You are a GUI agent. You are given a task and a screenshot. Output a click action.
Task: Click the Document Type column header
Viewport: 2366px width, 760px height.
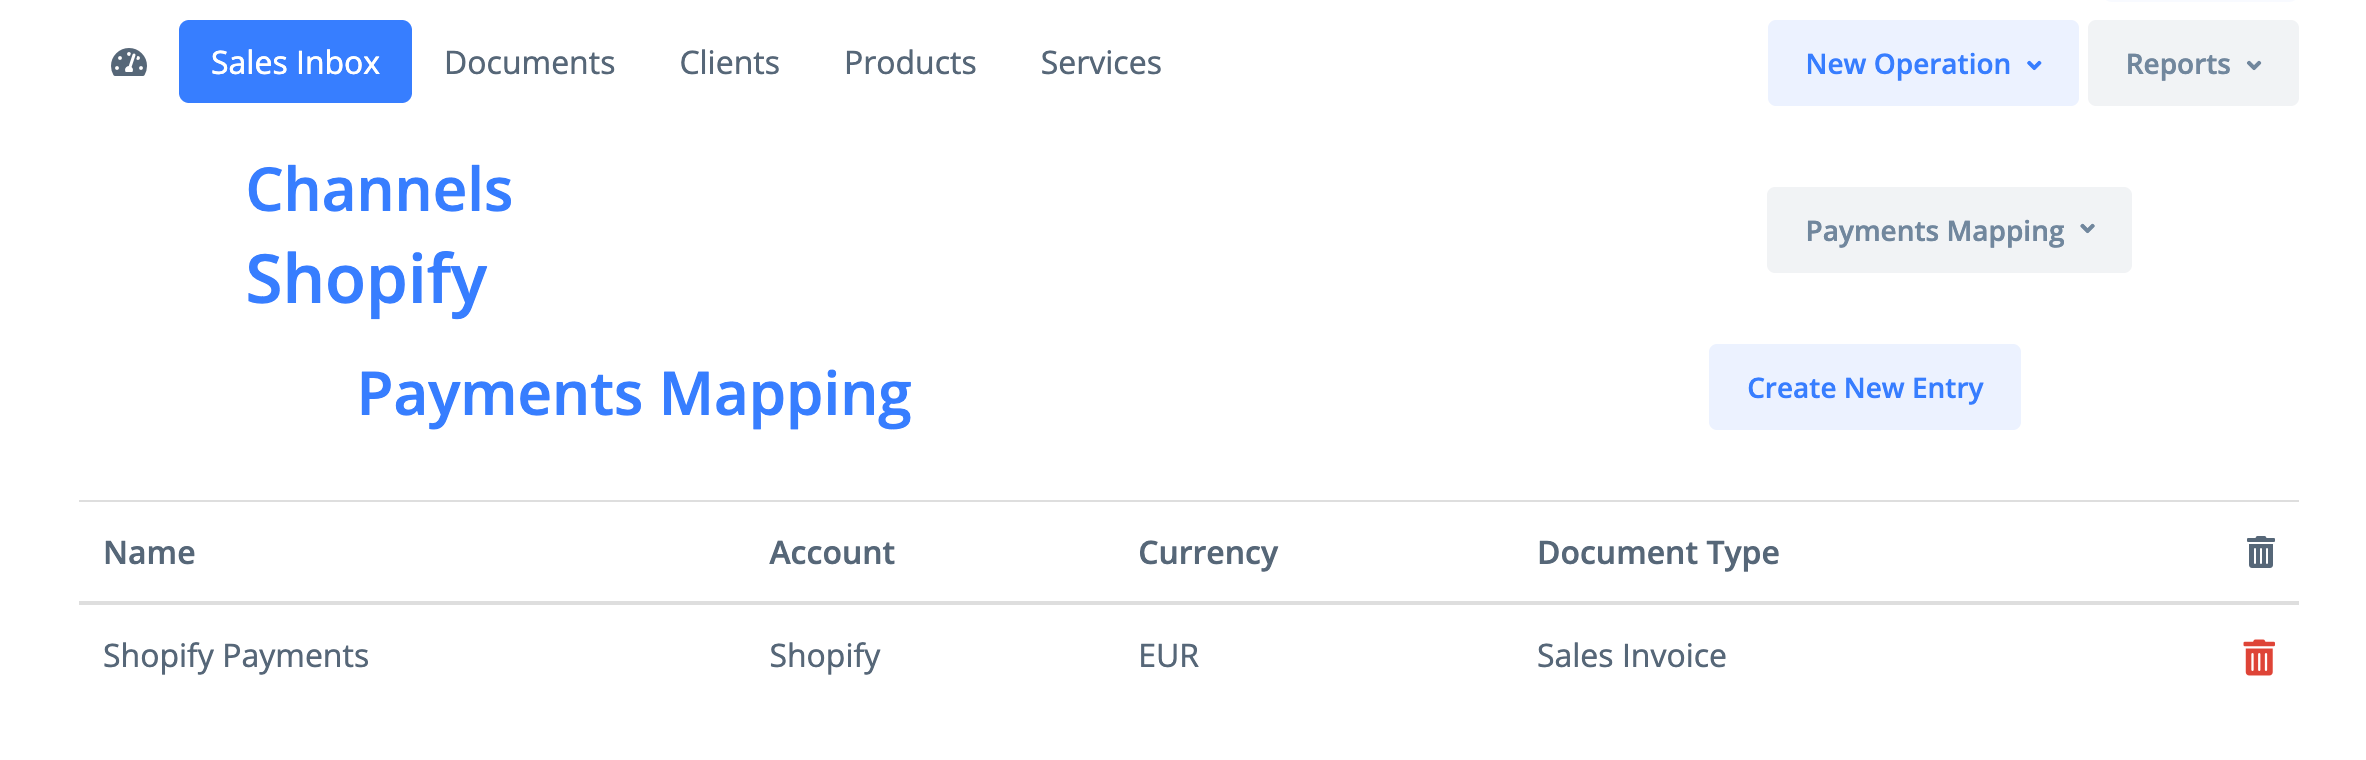click(1657, 553)
